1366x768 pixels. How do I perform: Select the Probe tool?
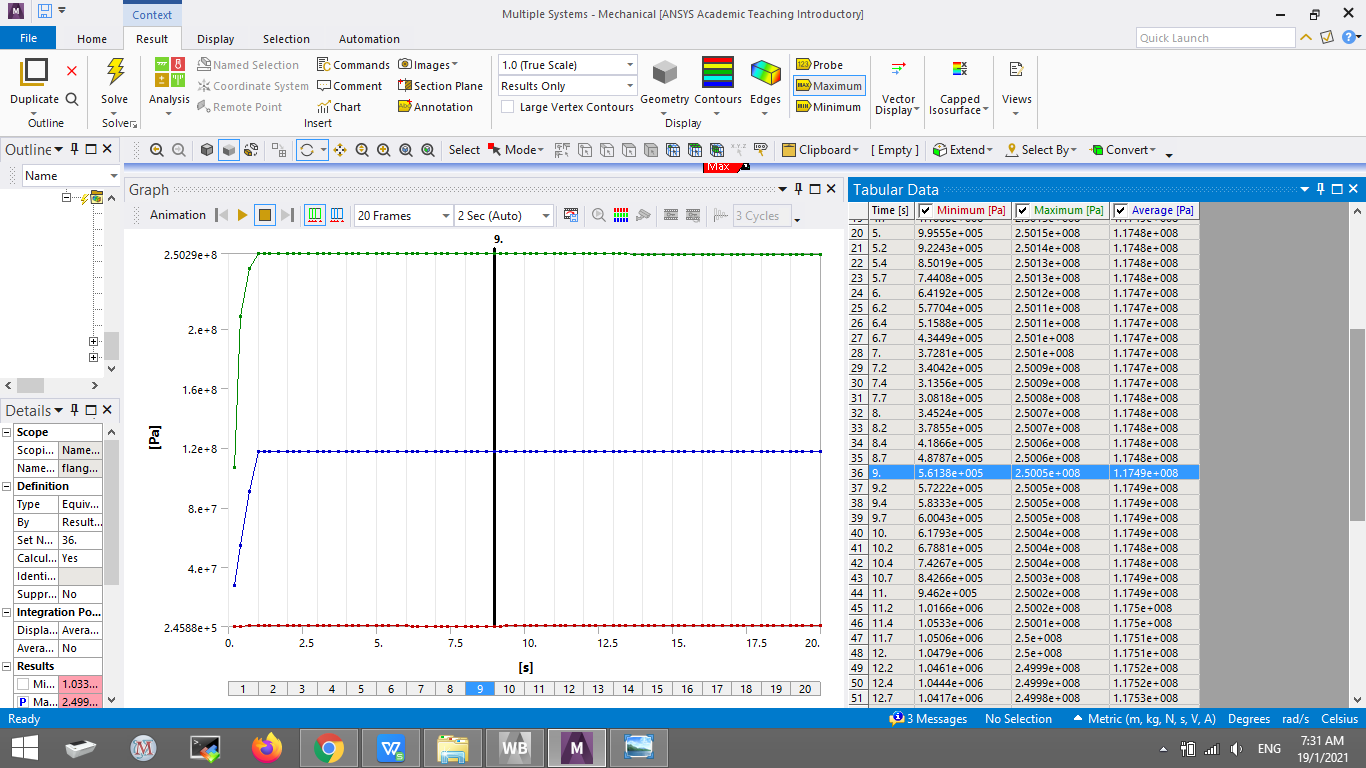tap(819, 65)
